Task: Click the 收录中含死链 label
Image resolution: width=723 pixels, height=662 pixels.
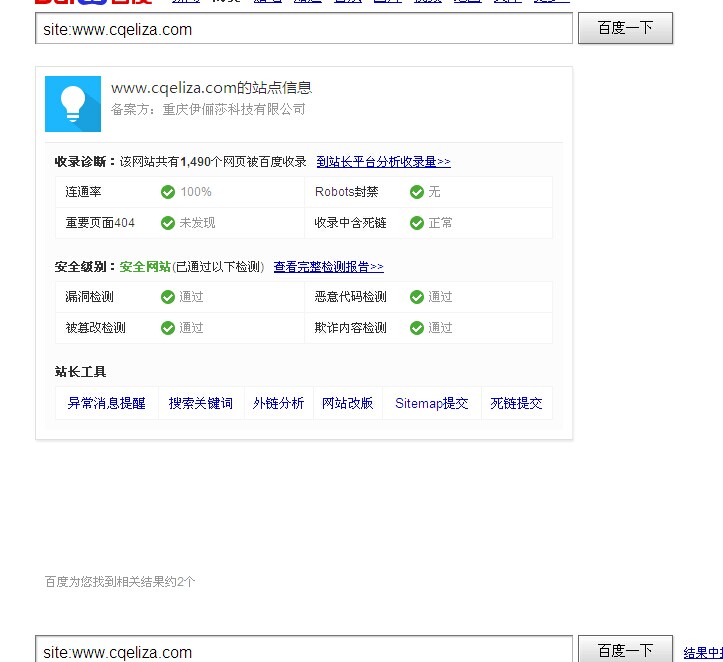Action: [x=350, y=223]
